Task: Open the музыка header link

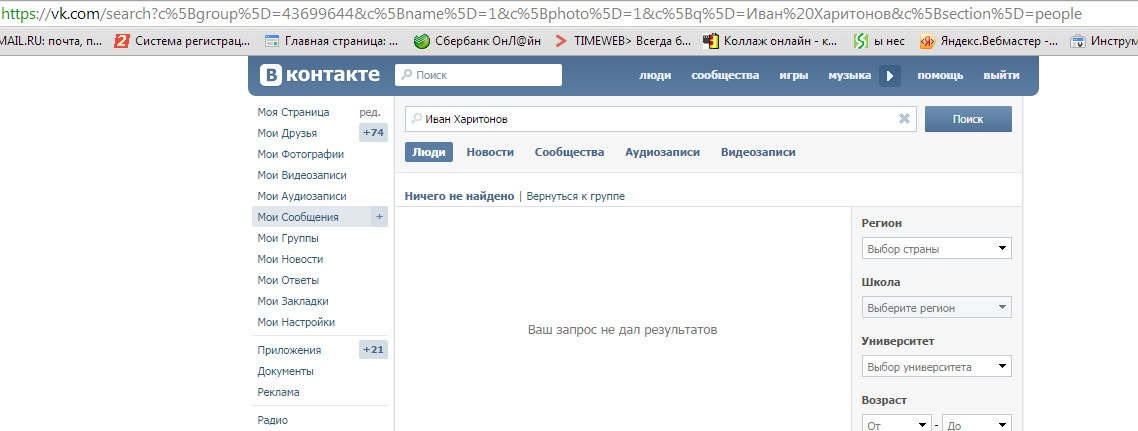Action: tap(850, 75)
